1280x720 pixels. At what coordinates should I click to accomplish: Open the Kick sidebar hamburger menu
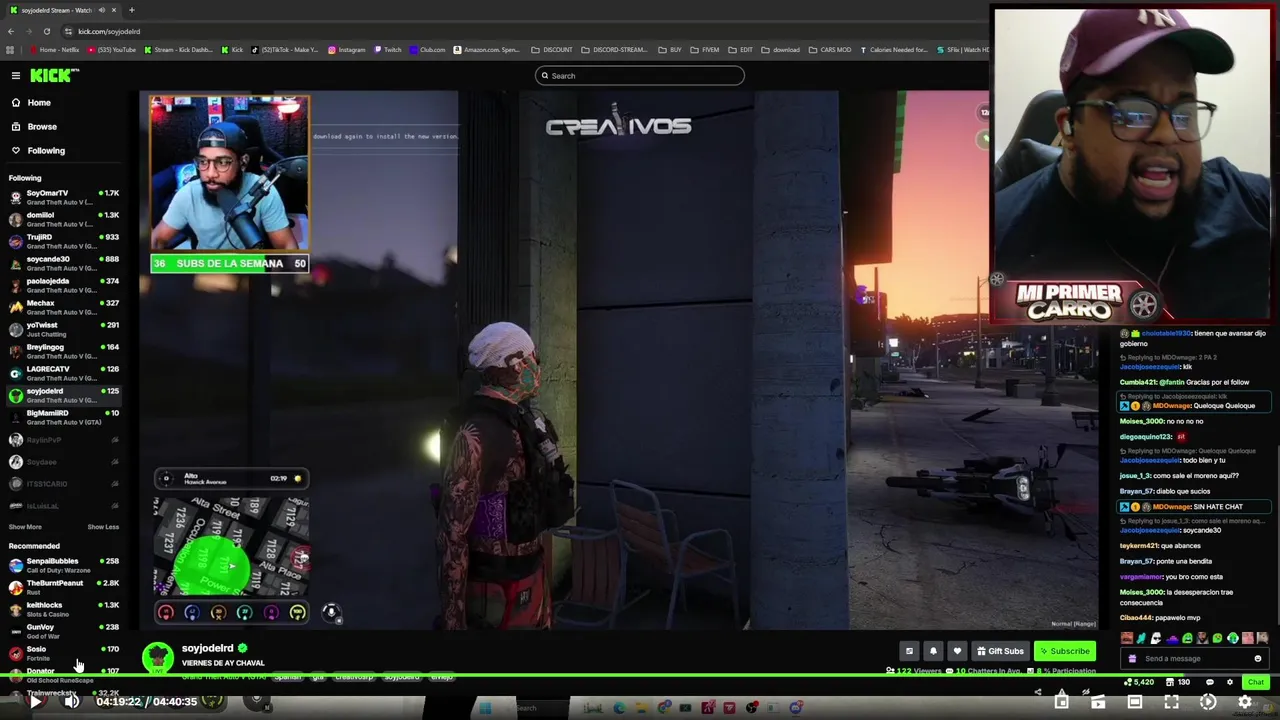click(16, 76)
